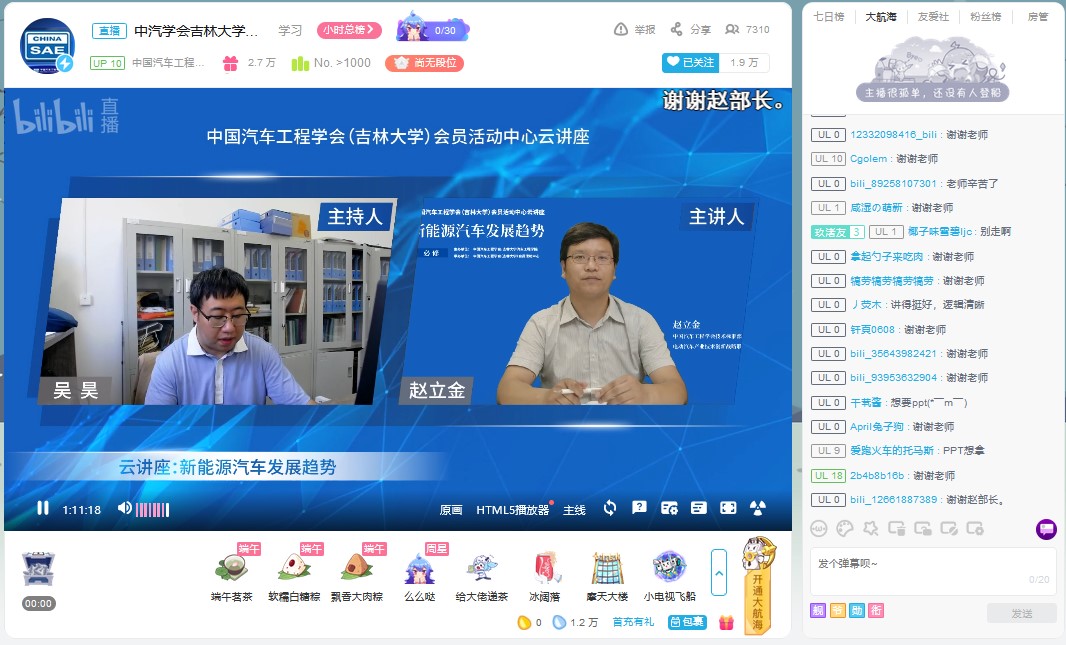This screenshot has width=1066, height=645.
Task: Mute the player volume speaker icon
Action: pyautogui.click(x=125, y=508)
